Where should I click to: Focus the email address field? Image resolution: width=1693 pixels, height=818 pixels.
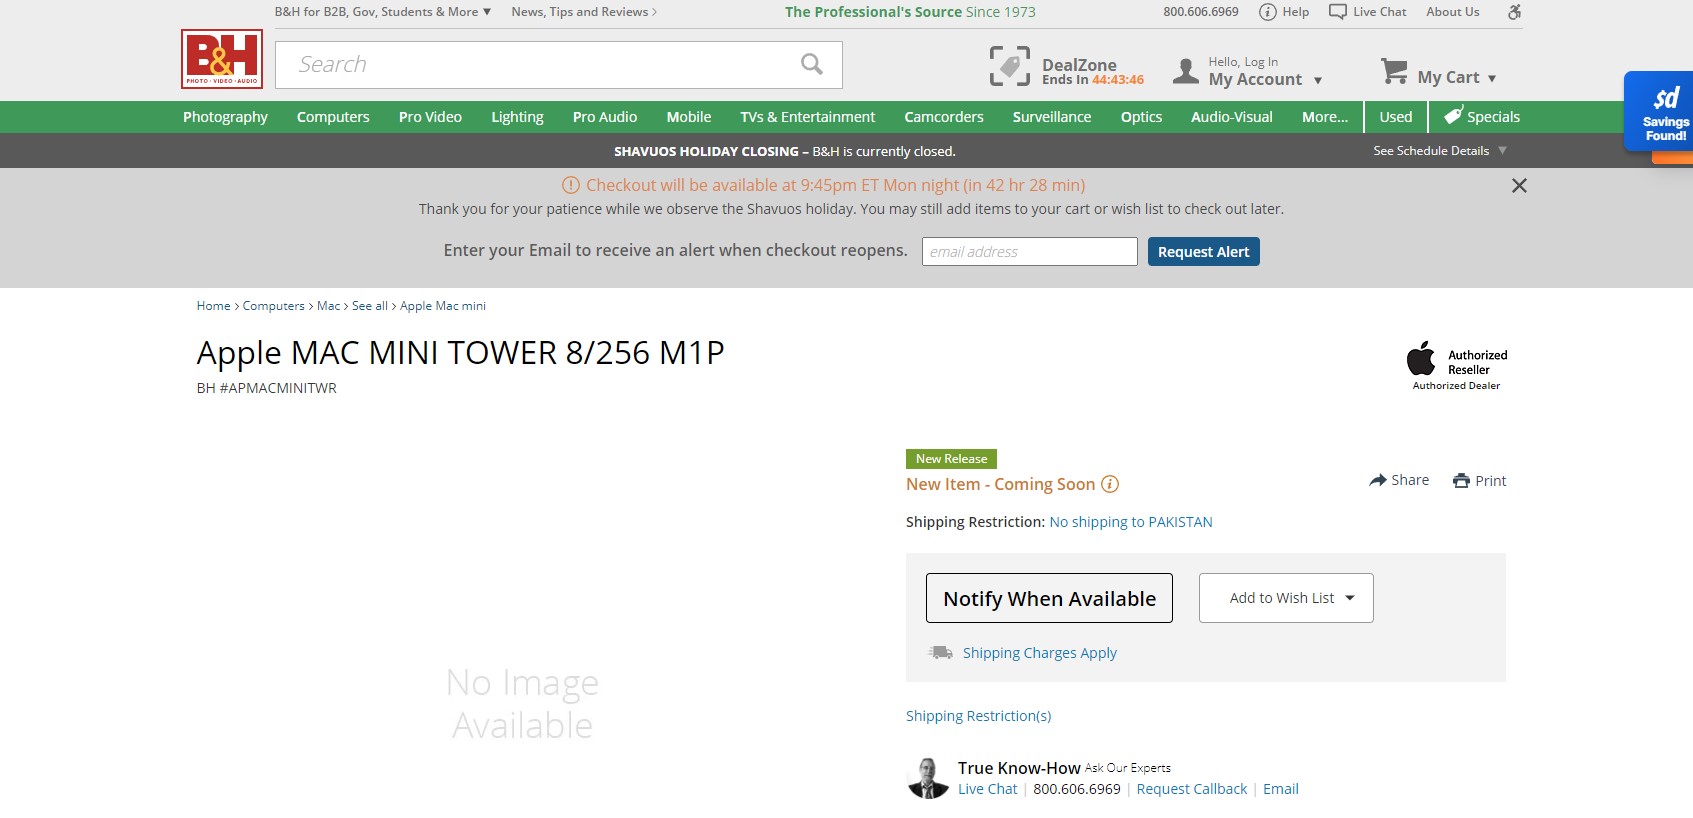tap(1030, 252)
